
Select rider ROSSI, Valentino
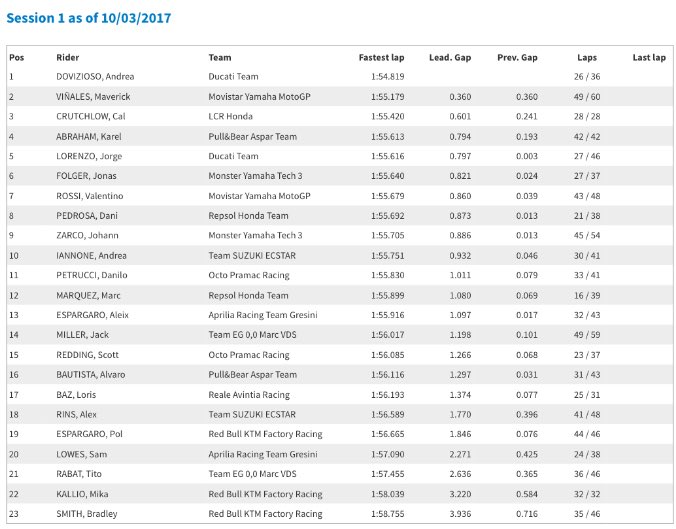[x=90, y=196]
